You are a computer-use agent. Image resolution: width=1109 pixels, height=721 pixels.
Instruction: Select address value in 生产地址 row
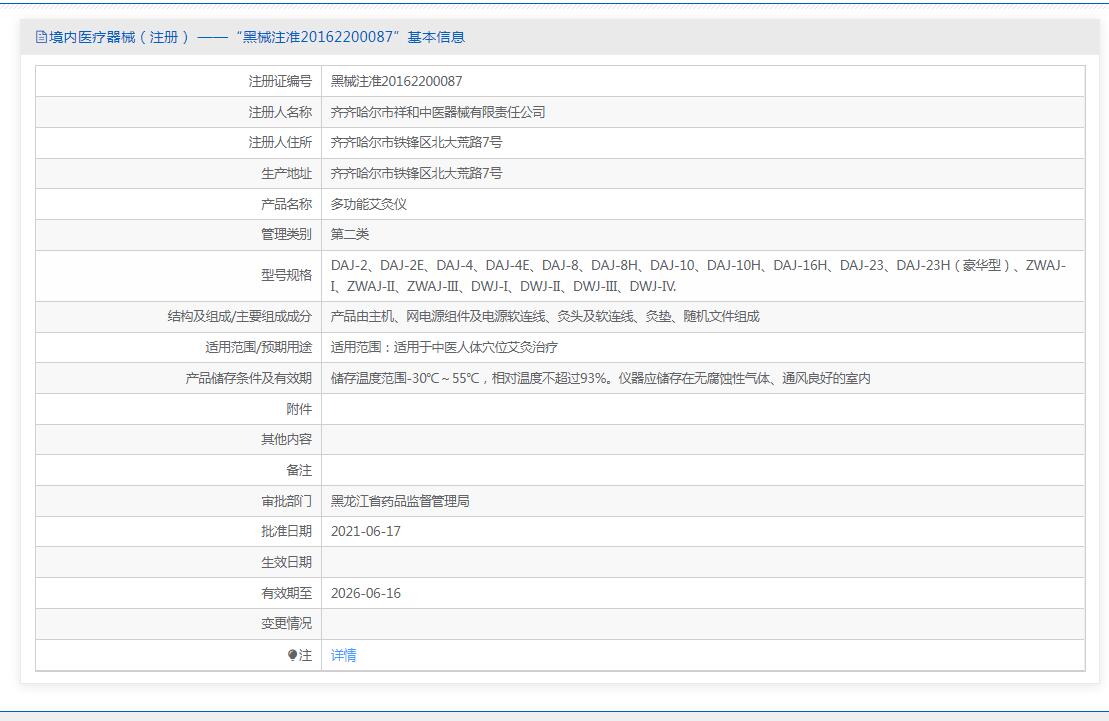click(416, 173)
